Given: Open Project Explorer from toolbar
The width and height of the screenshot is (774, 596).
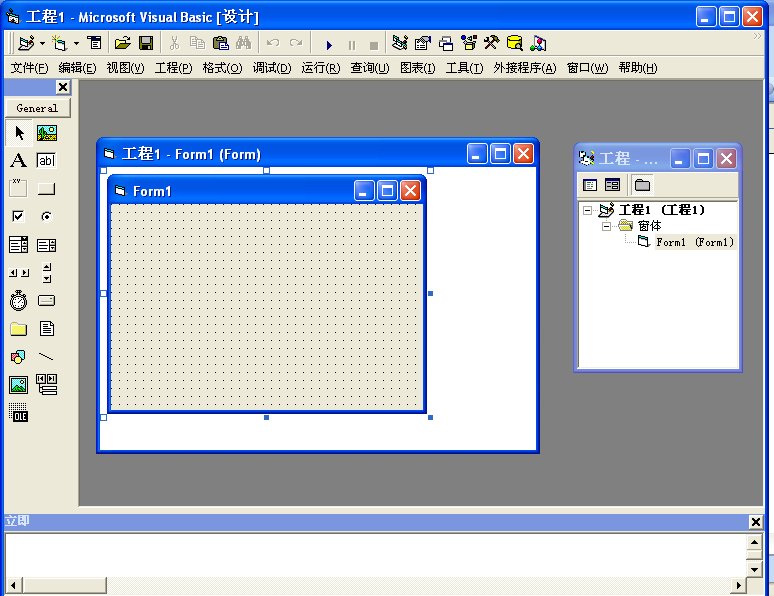Looking at the screenshot, I should coord(399,43).
